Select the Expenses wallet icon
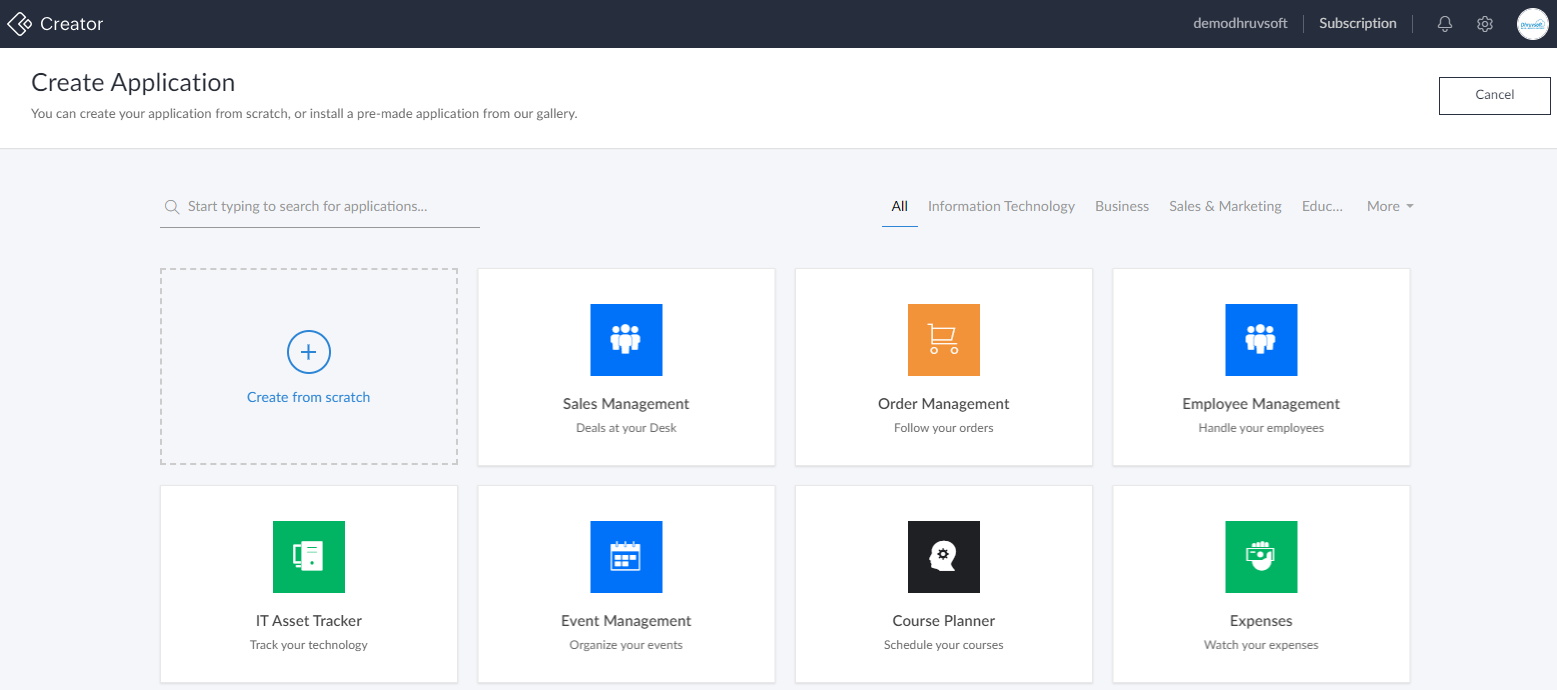This screenshot has width=1557, height=690. click(x=1261, y=557)
